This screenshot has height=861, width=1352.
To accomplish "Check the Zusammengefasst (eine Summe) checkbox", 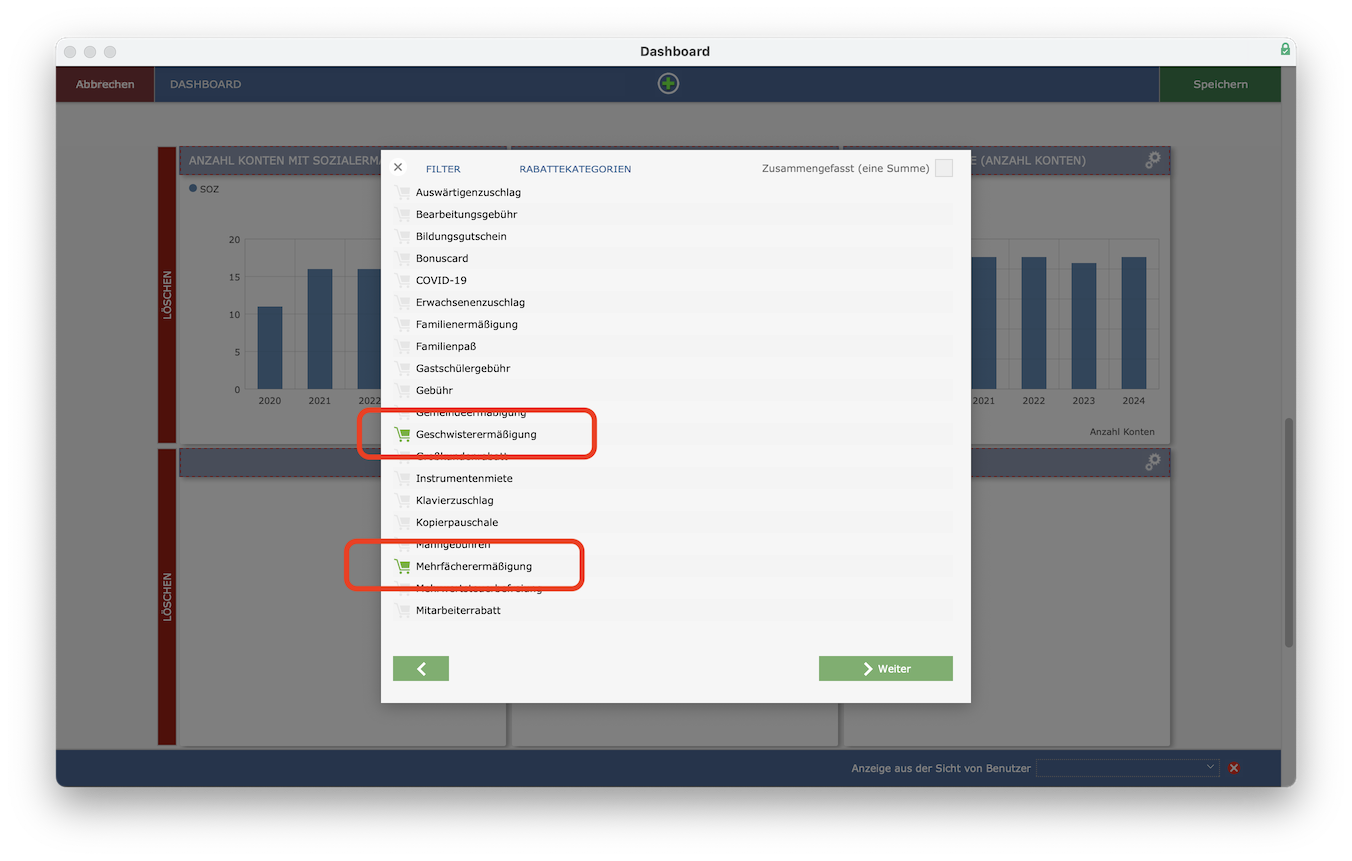I will click(944, 168).
